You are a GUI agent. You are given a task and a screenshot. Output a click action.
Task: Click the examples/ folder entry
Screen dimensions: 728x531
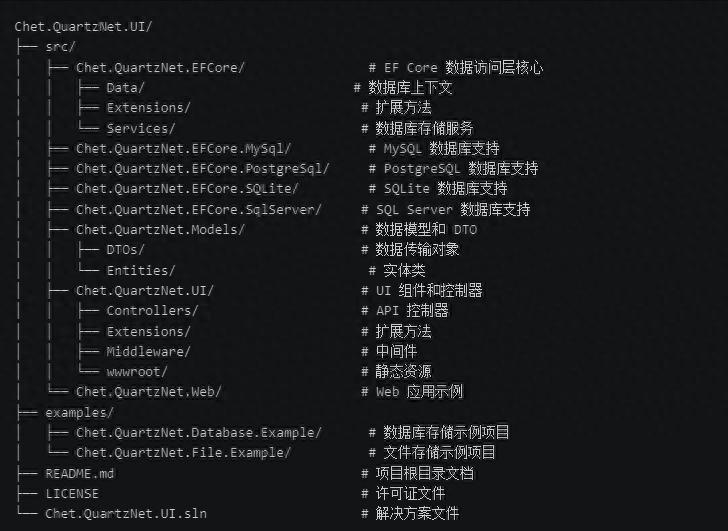(x=79, y=412)
